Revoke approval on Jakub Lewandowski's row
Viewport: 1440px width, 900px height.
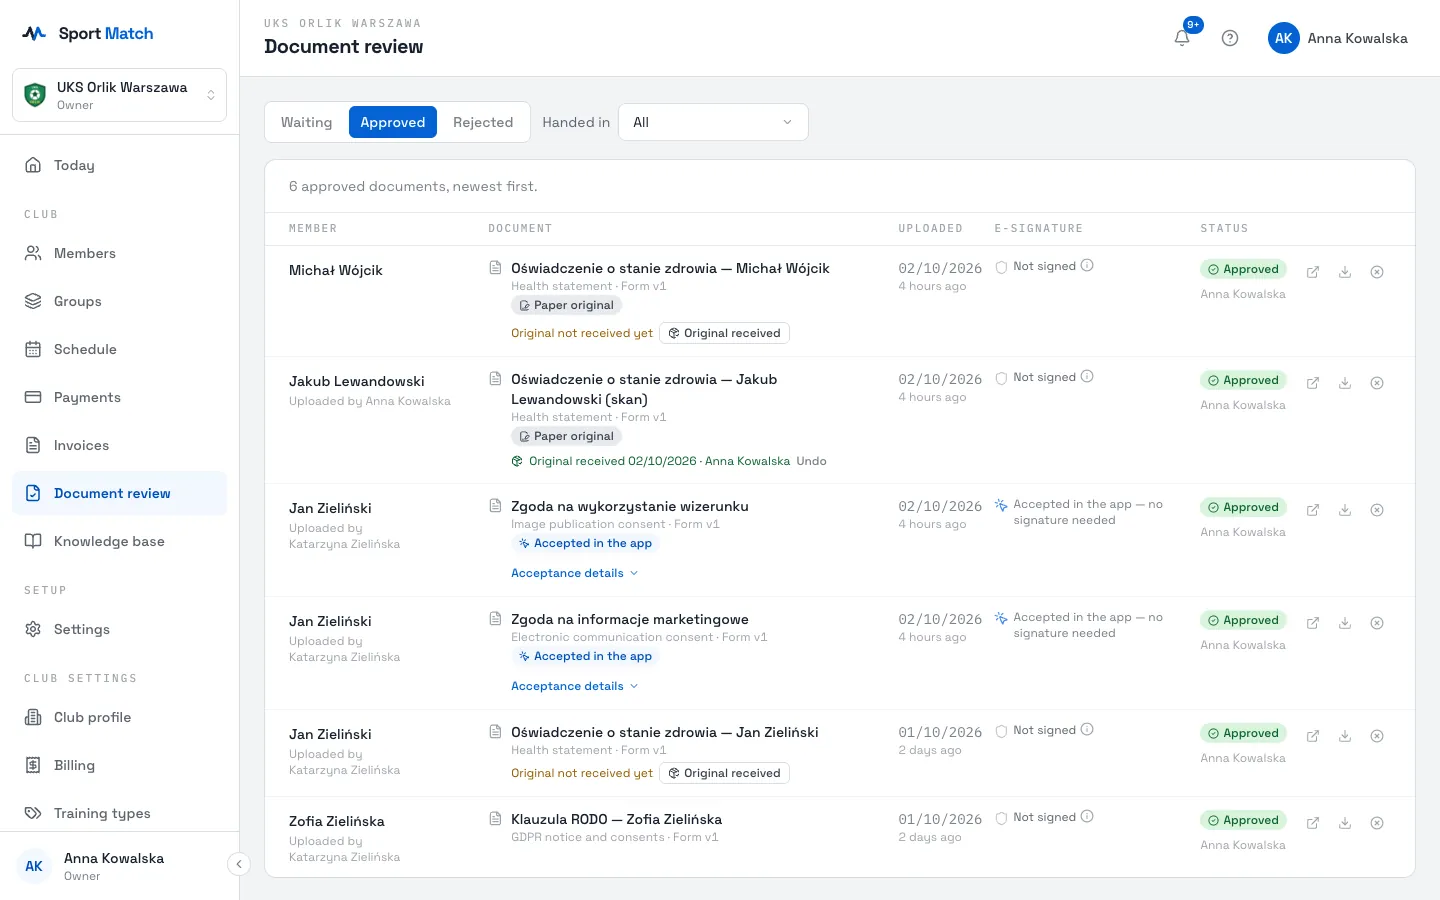click(x=1377, y=383)
